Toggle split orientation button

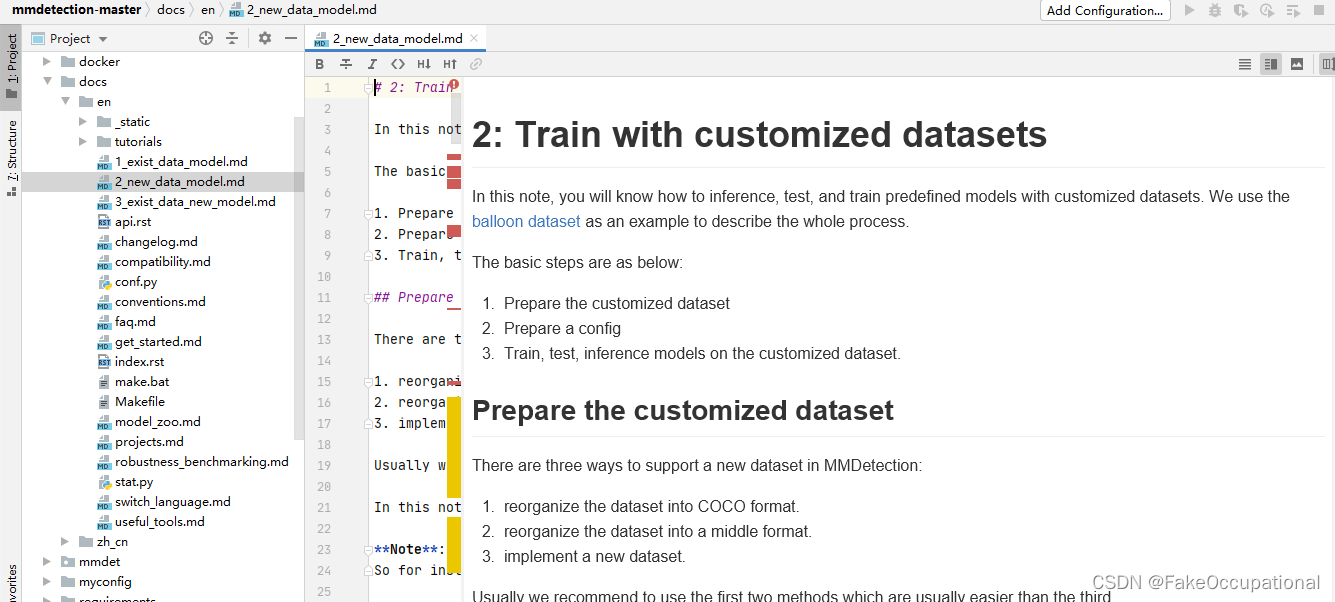1327,64
